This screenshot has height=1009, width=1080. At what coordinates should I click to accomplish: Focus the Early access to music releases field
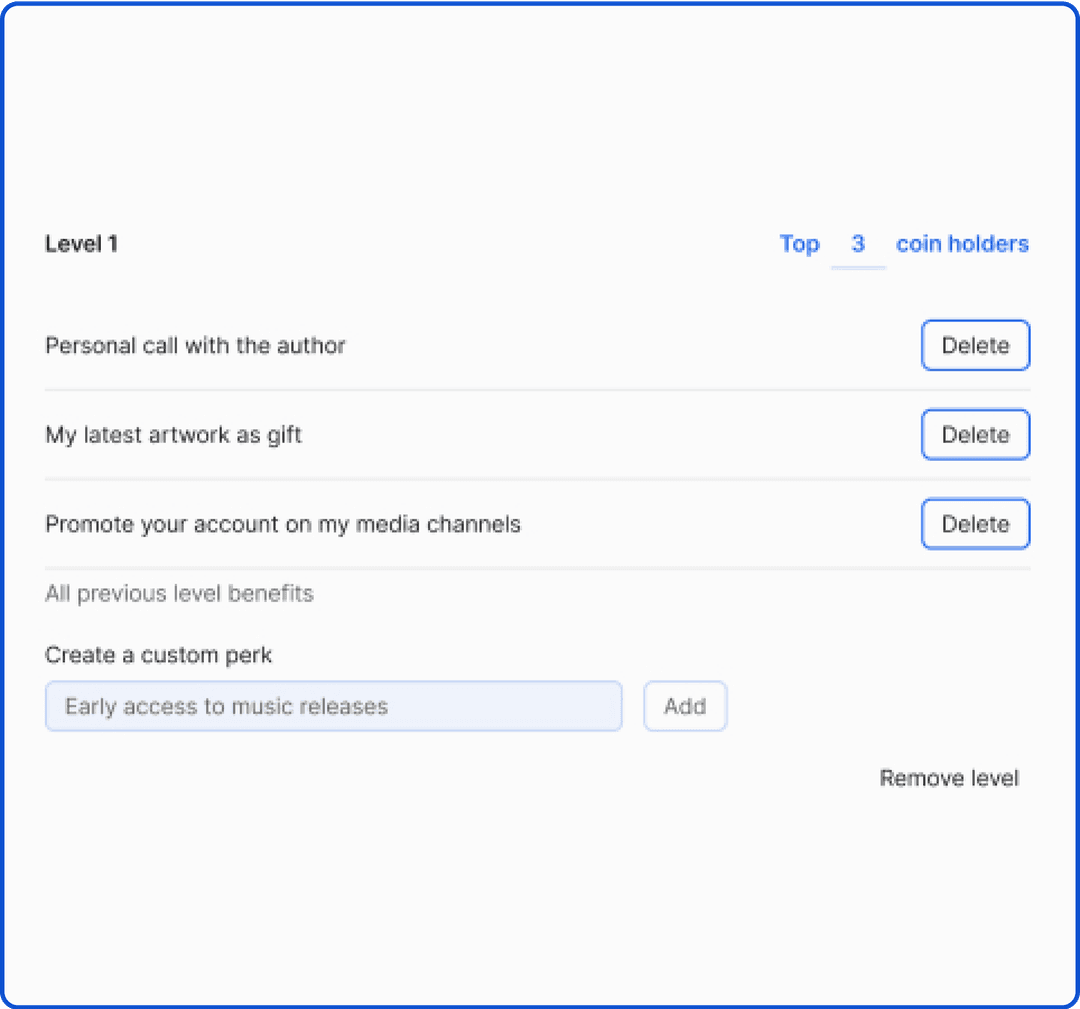tap(333, 706)
